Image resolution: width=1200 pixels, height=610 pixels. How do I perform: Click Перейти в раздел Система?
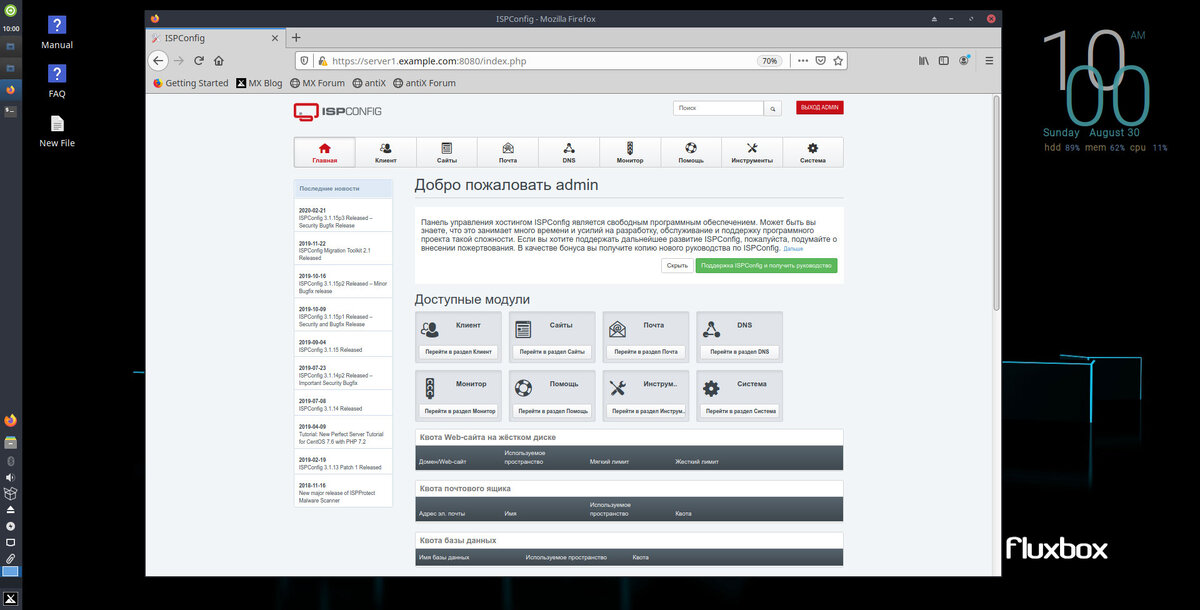tap(740, 411)
